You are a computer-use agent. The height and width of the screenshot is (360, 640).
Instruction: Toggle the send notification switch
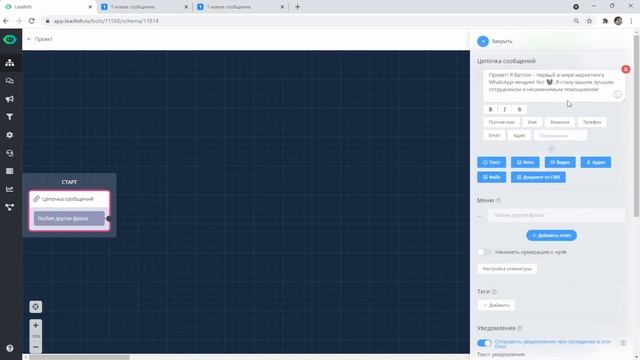point(484,343)
